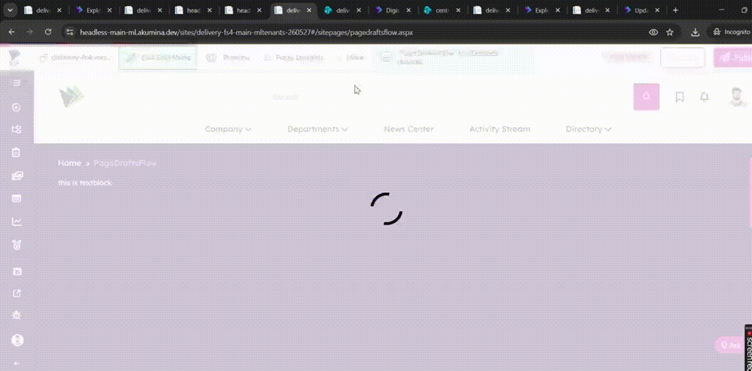Open the analytics chart icon in sidebar

click(16, 221)
